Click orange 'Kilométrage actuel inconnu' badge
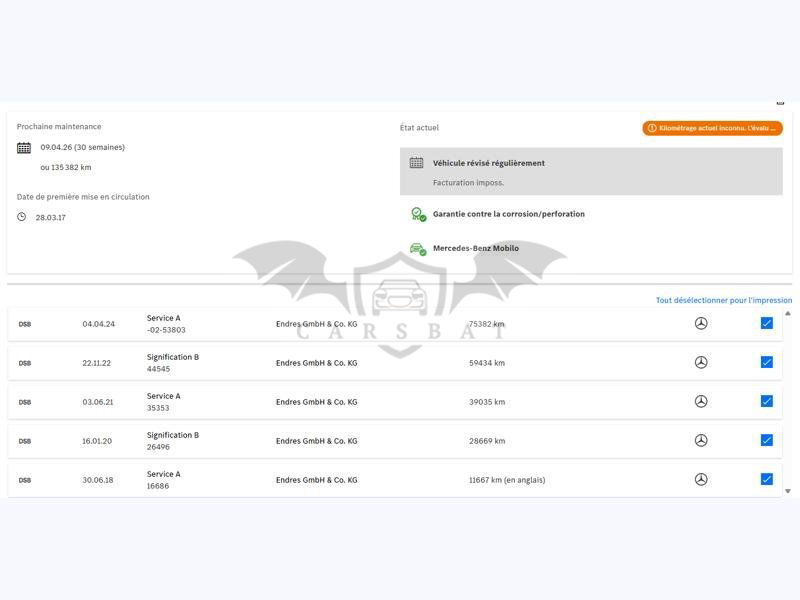Image resolution: width=800 pixels, height=600 pixels. click(712, 128)
